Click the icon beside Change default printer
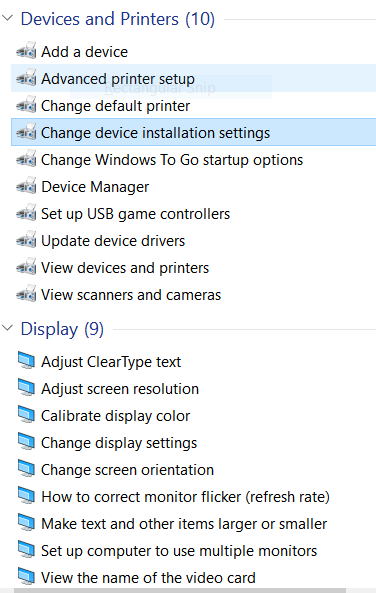The height and width of the screenshot is (593, 376). [x=26, y=105]
